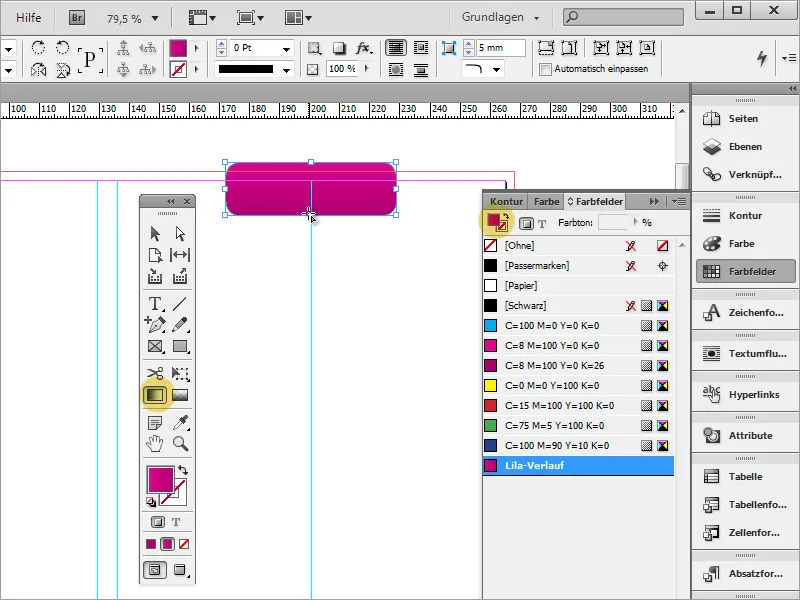Open the Ebenen panel
This screenshot has width=800, height=600.
pyautogui.click(x=744, y=147)
